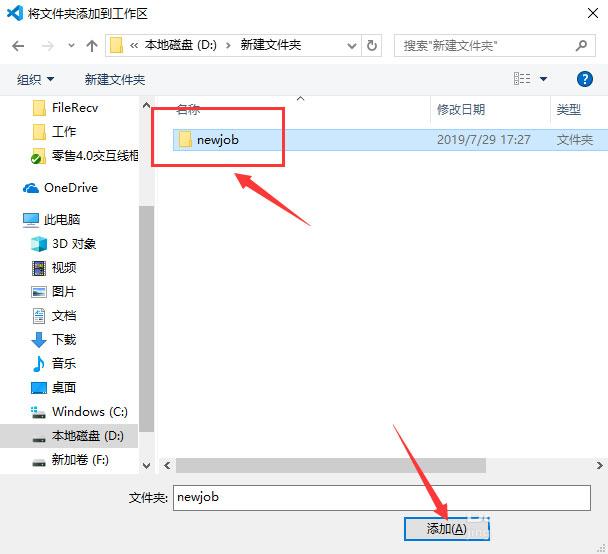
Task: Open the 下载 downloads folder
Action: (64, 339)
